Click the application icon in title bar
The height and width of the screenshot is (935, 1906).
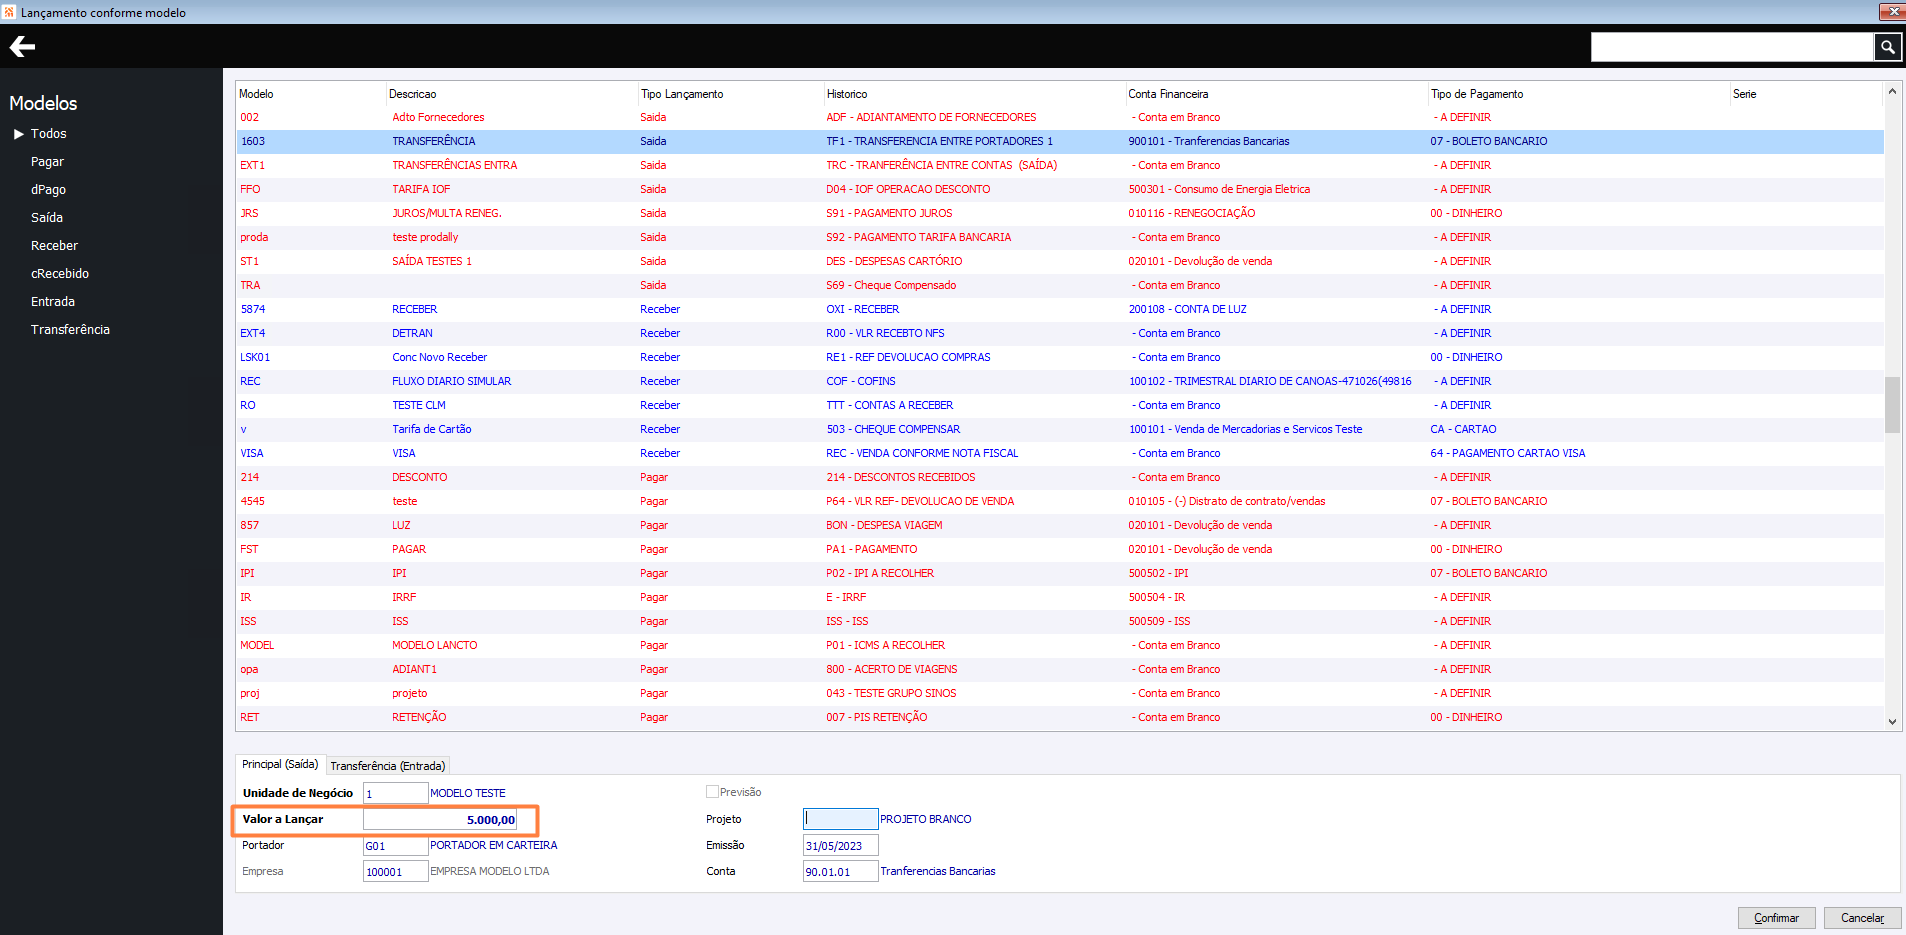tap(9, 12)
